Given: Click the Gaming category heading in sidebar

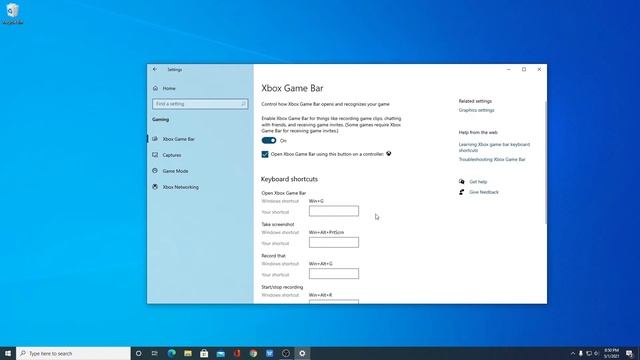Looking at the screenshot, I should (160, 120).
